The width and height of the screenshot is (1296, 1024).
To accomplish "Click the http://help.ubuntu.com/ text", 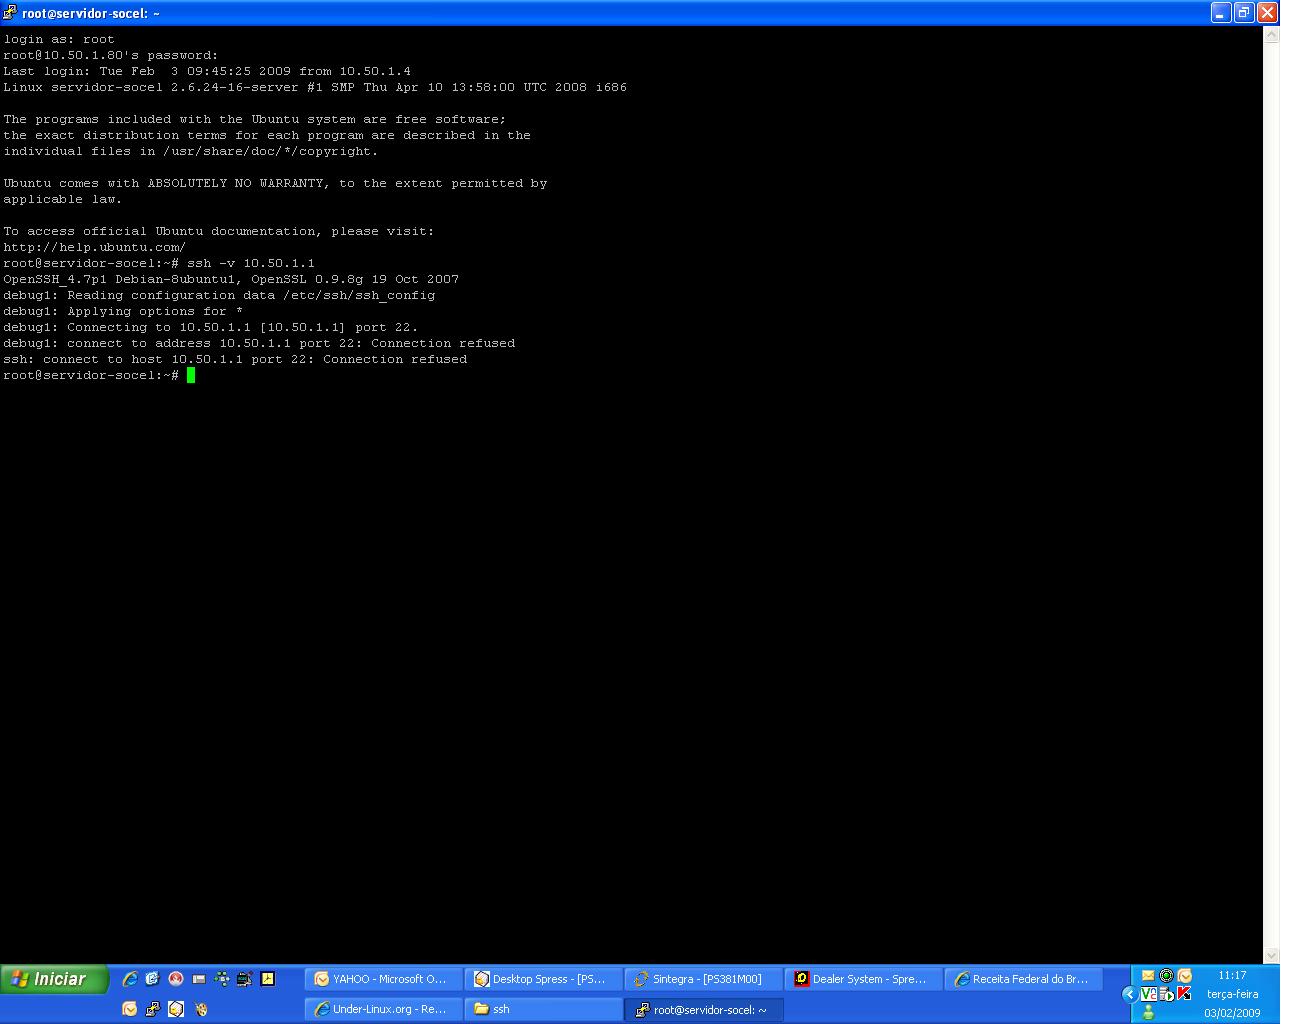I will 95,247.
